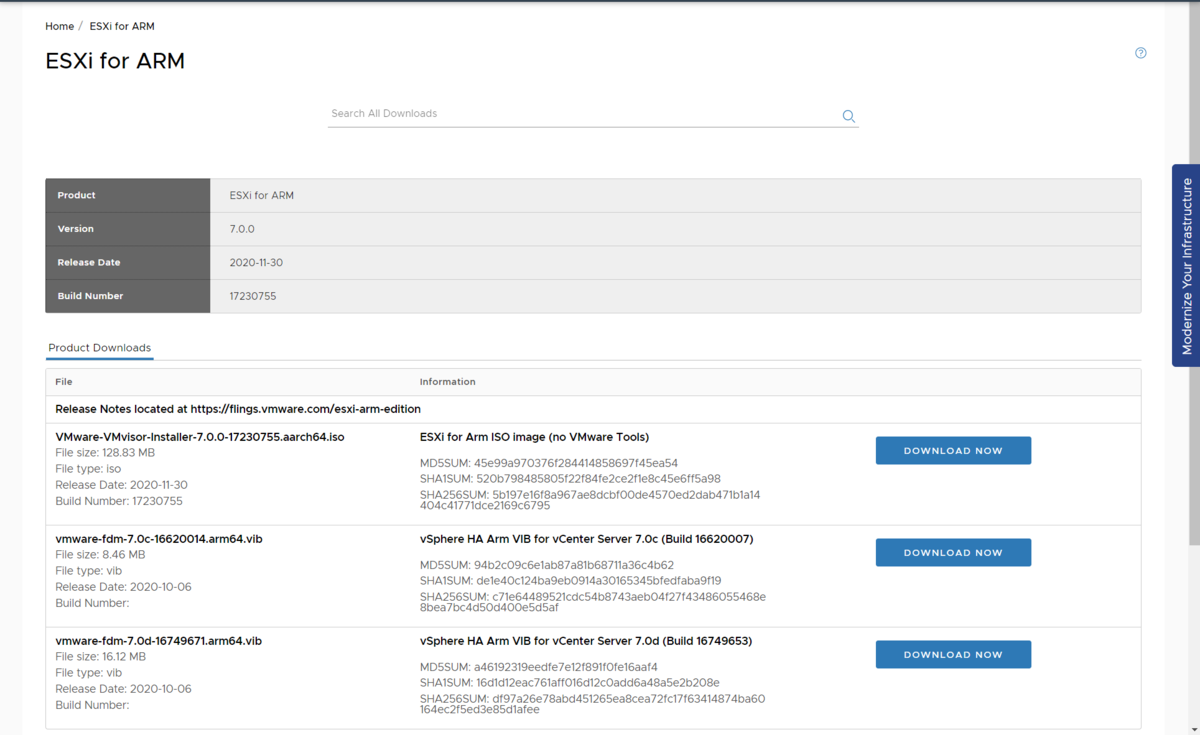Screen dimensions: 1200x735
Task: Click the ESXi for ARM page heading
Action: point(115,61)
